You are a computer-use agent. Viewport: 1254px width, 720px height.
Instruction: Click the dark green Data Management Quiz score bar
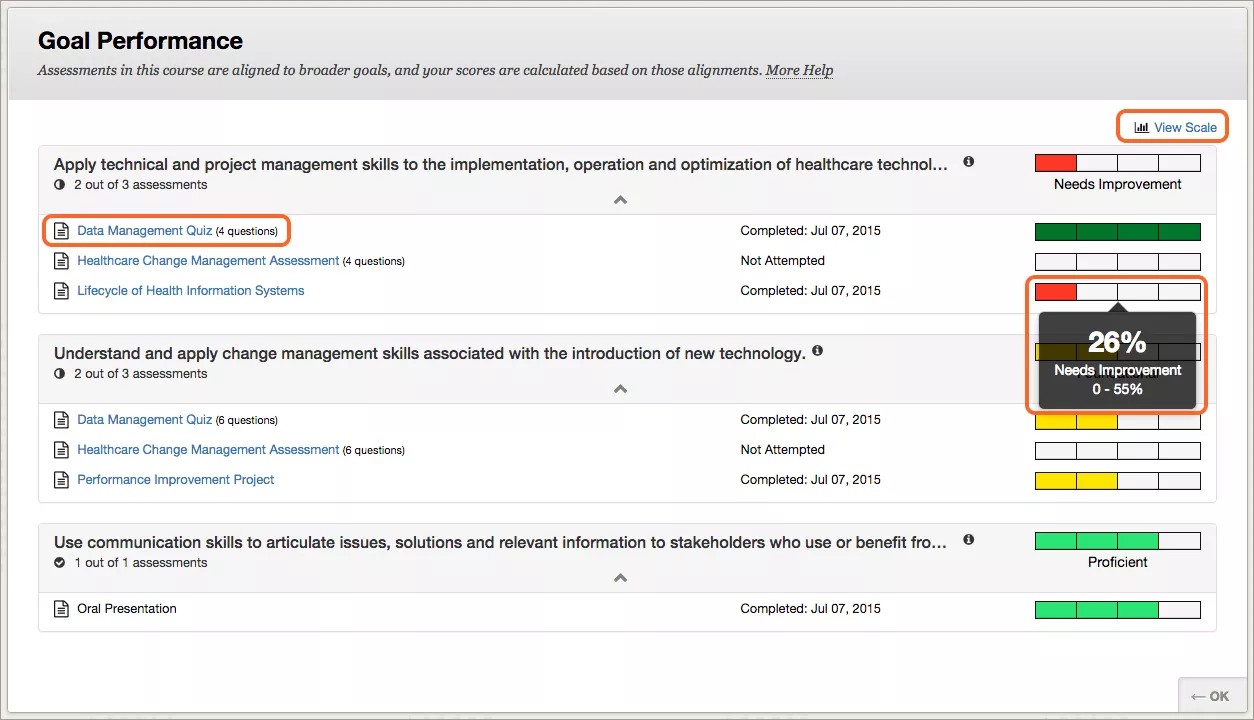coord(1117,232)
